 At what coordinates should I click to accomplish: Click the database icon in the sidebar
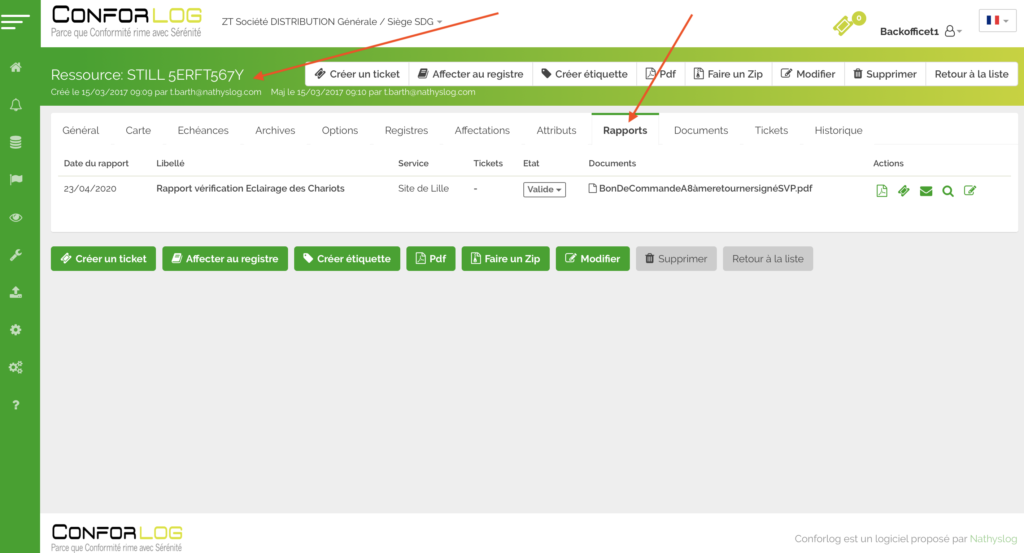pos(16,142)
